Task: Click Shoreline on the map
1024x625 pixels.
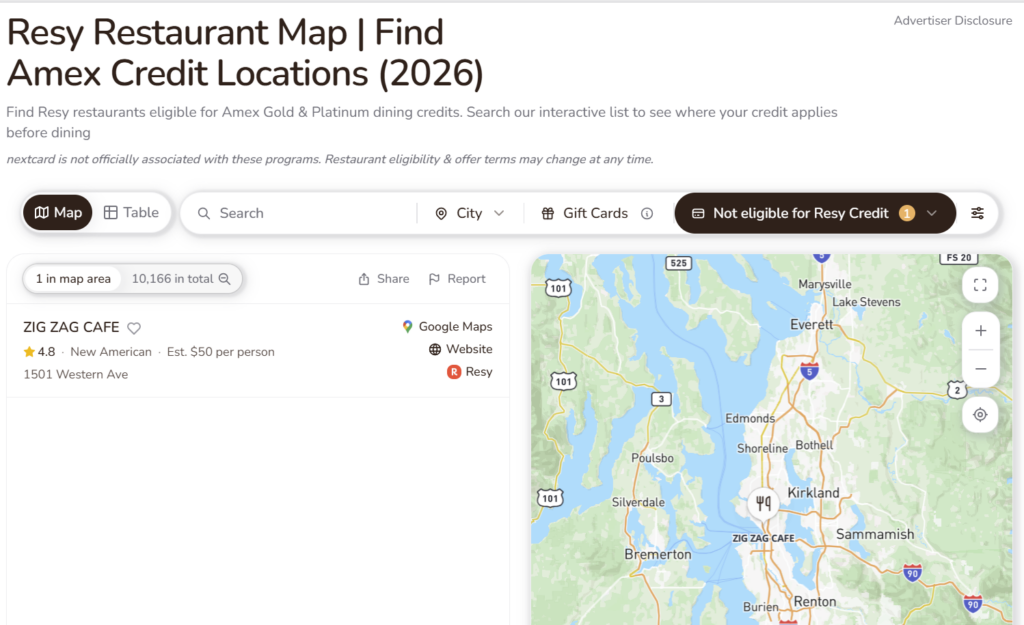Action: coord(762,449)
